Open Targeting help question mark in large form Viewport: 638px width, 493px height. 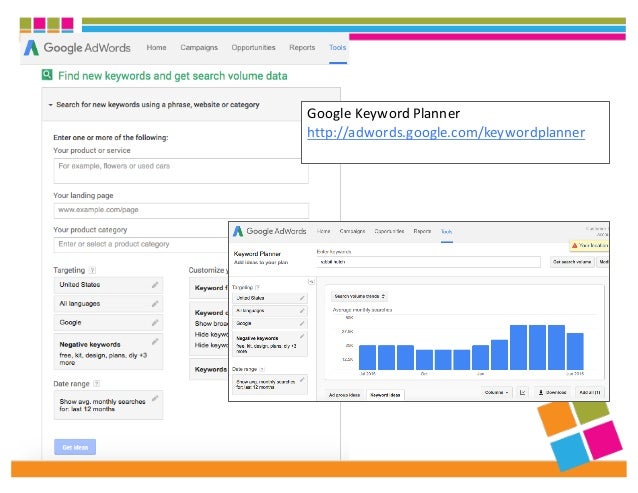point(92,270)
